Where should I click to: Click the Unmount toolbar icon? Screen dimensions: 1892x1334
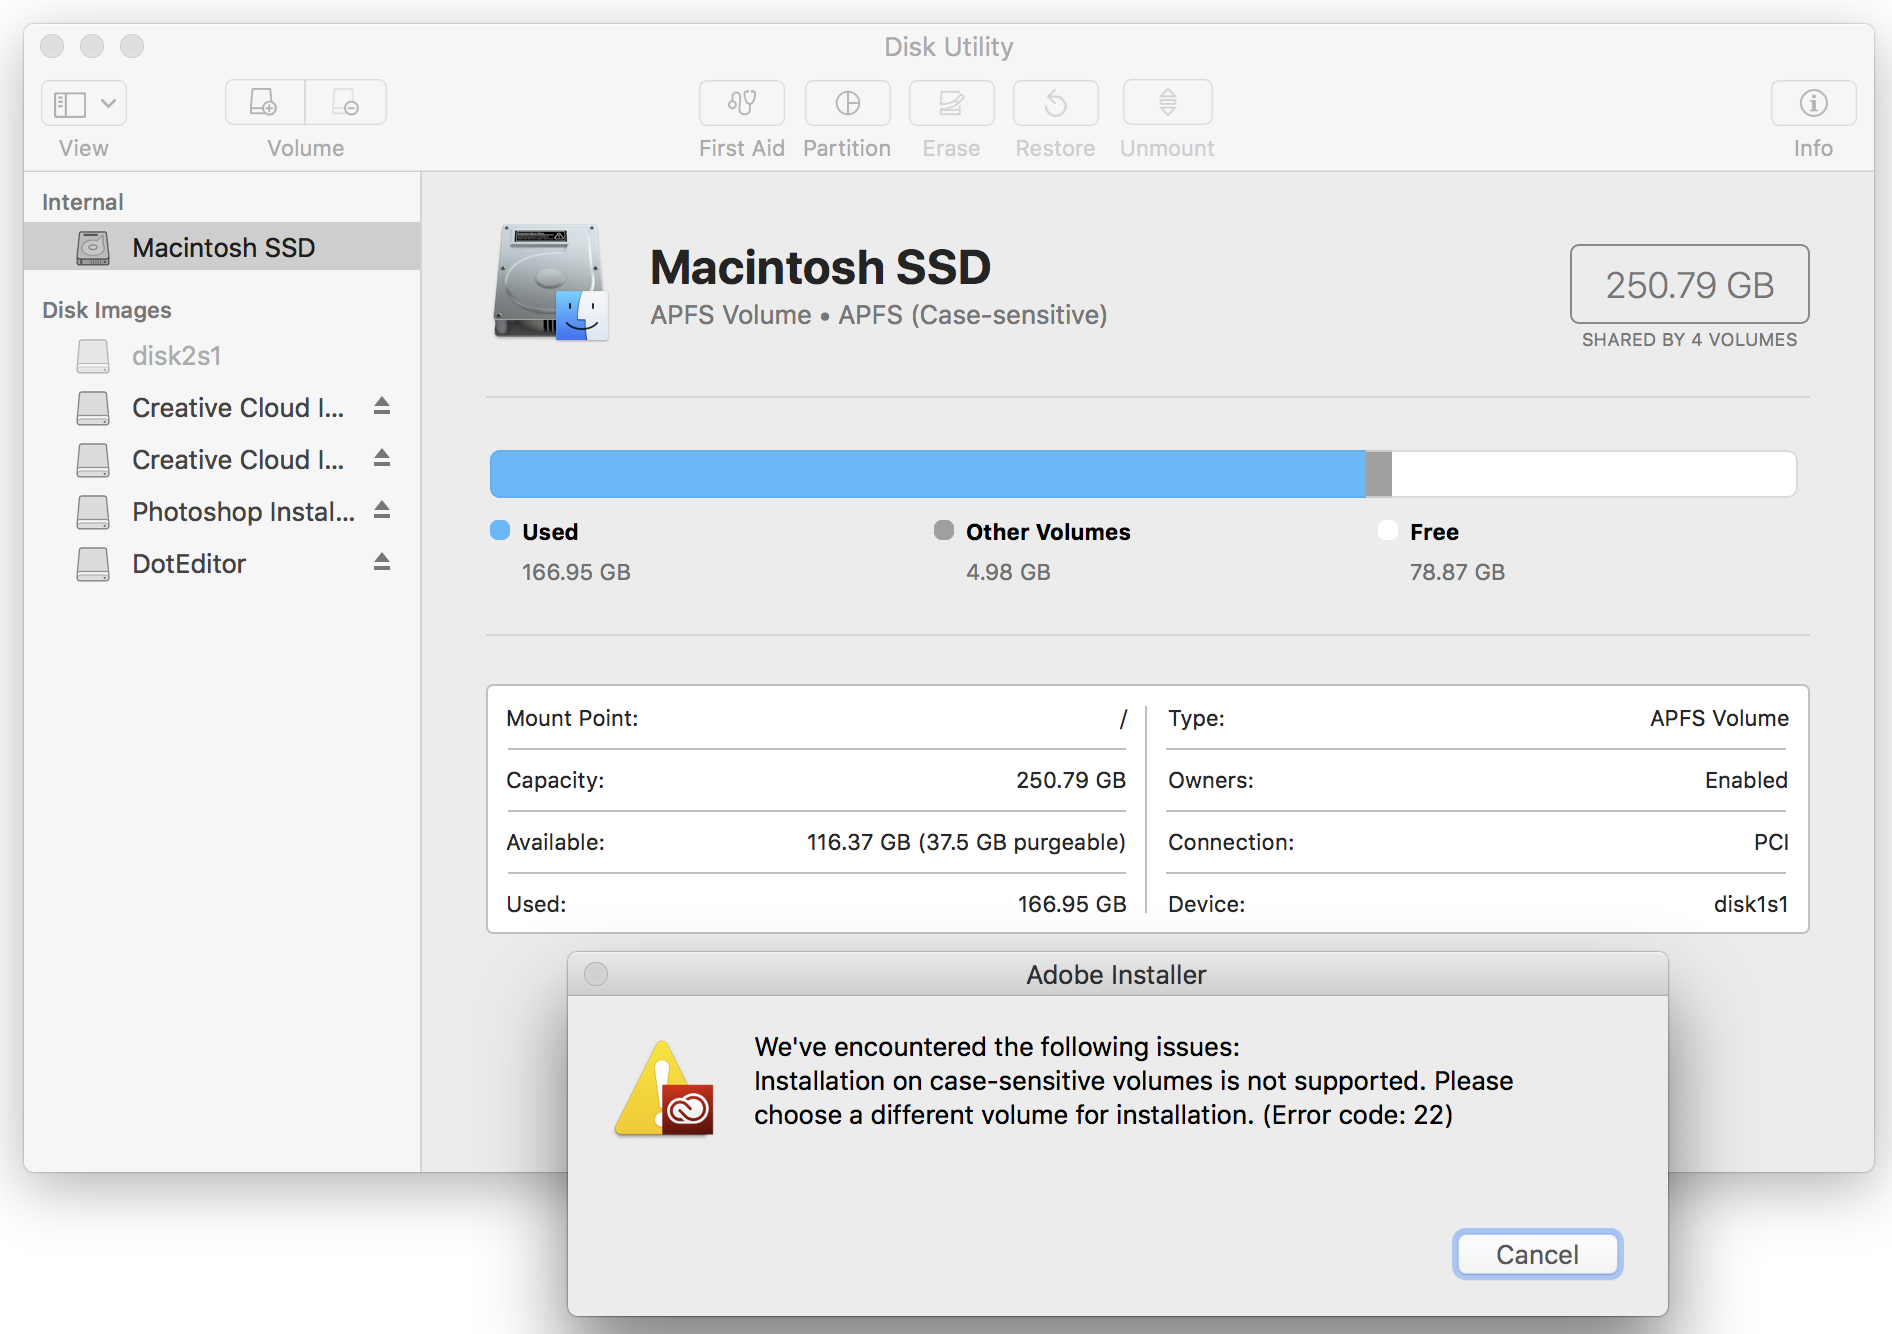(1168, 103)
